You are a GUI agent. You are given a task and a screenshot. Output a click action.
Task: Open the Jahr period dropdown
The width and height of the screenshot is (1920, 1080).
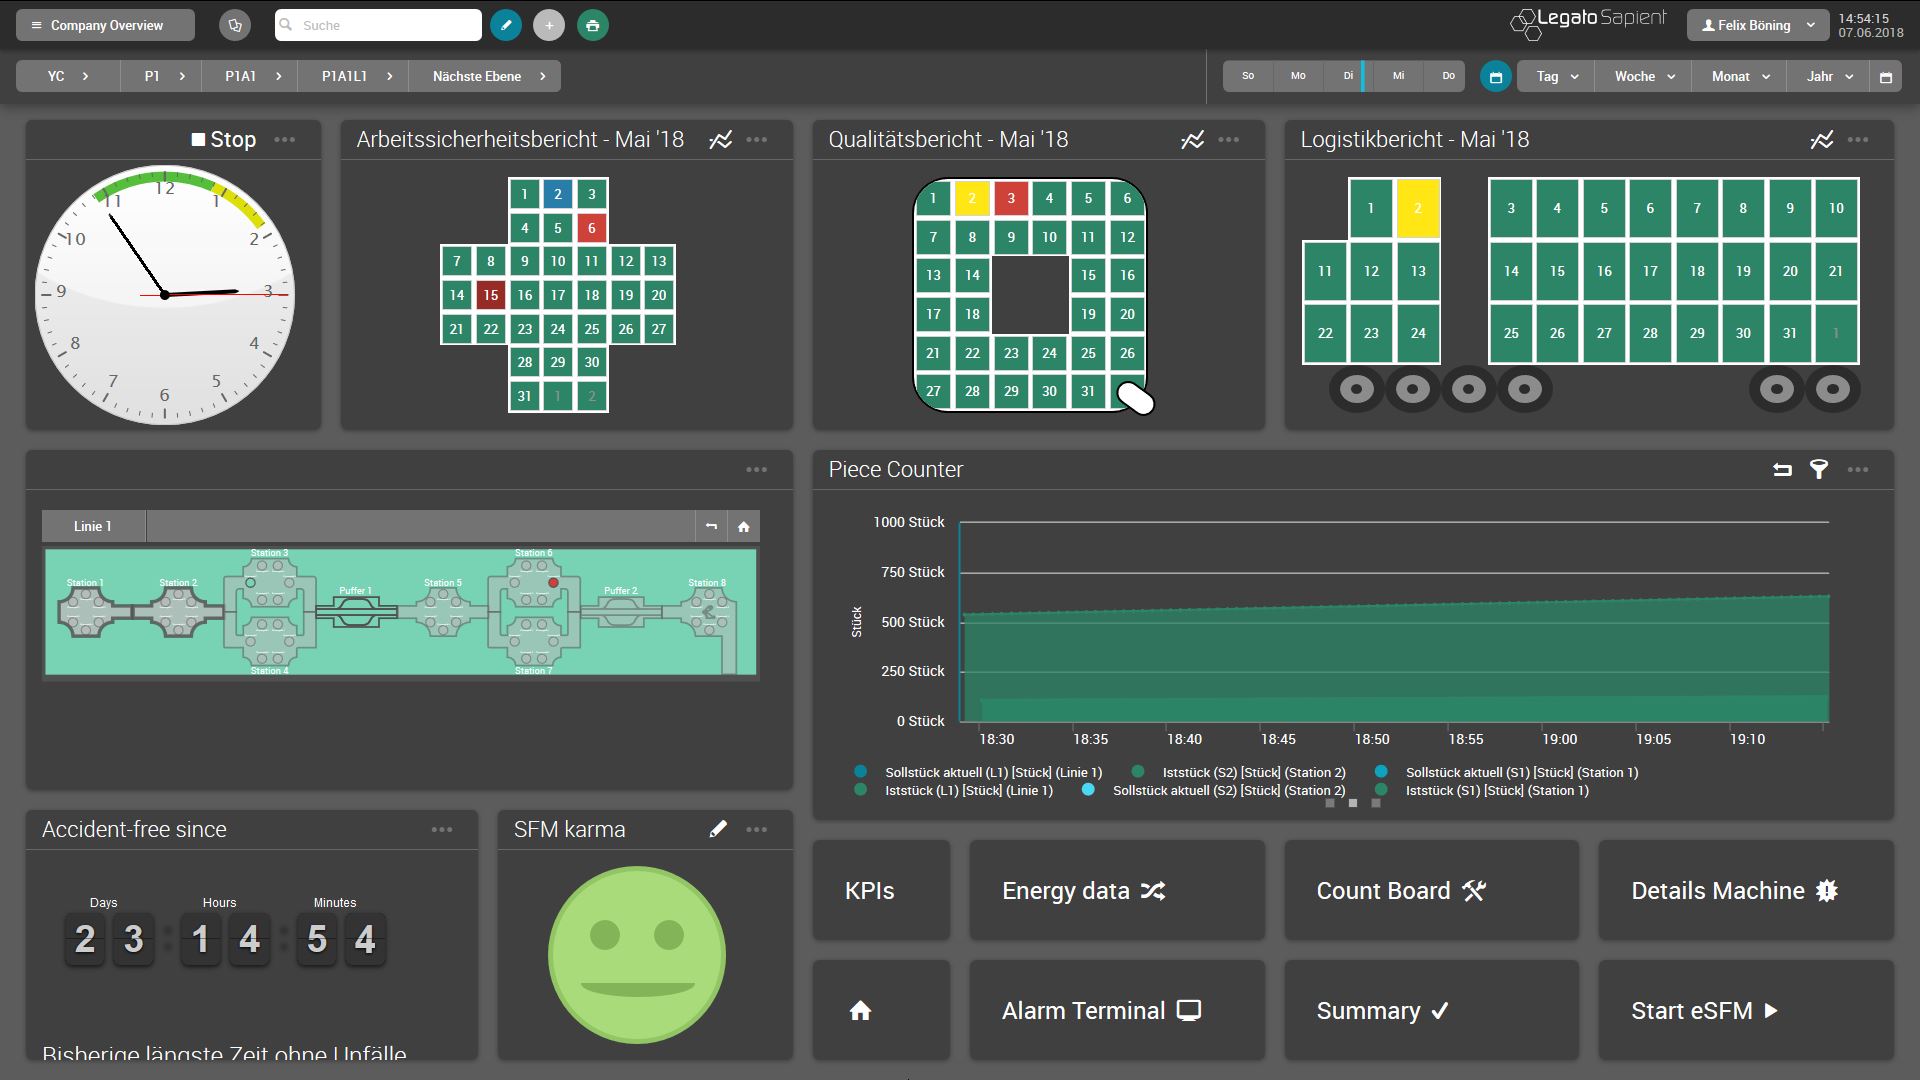pyautogui.click(x=1829, y=76)
